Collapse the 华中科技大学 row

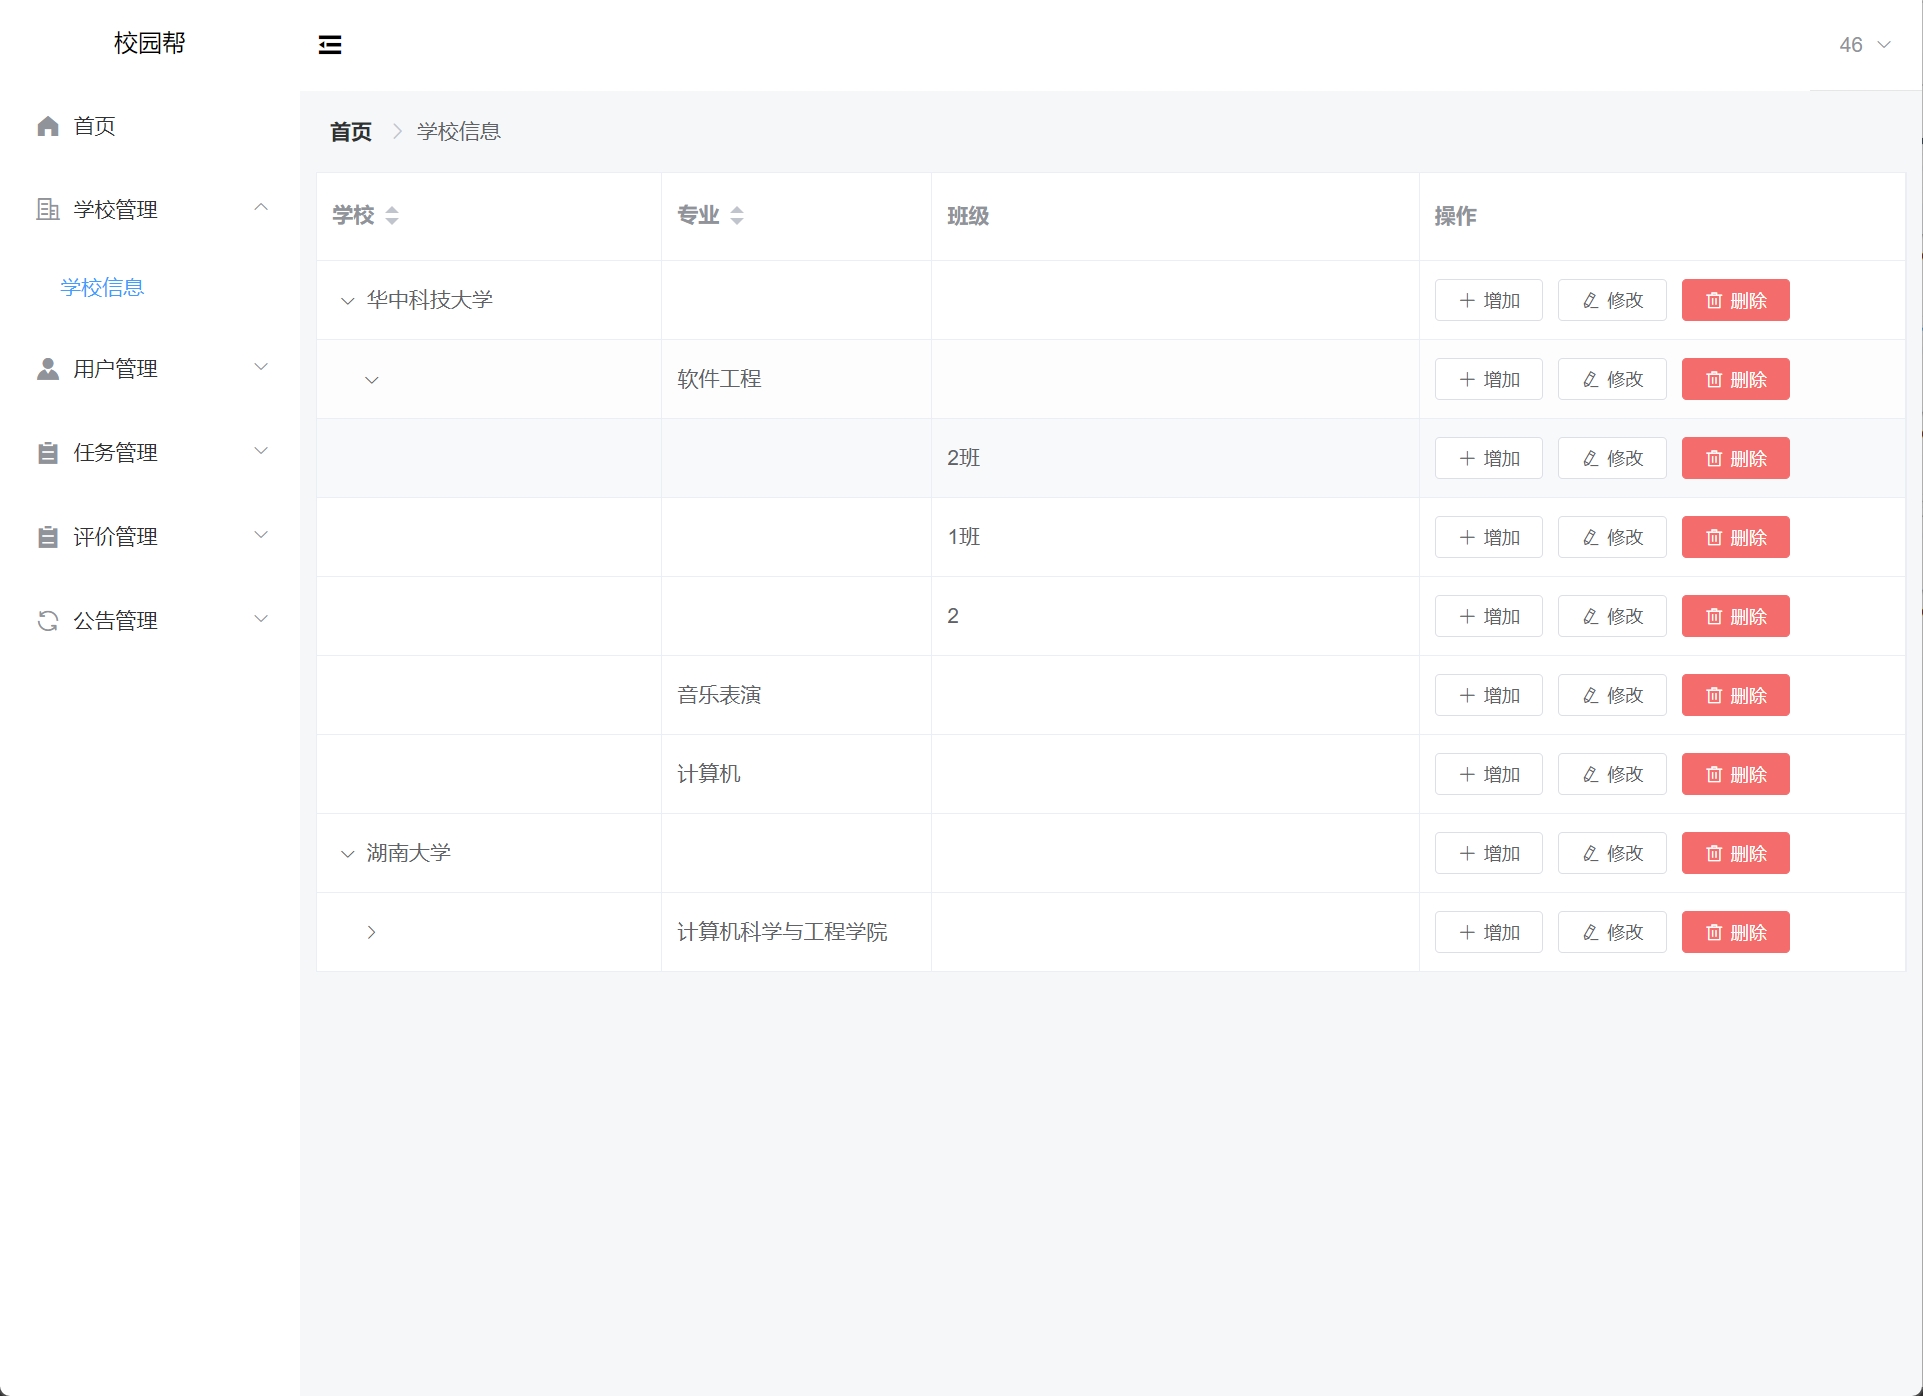point(347,301)
